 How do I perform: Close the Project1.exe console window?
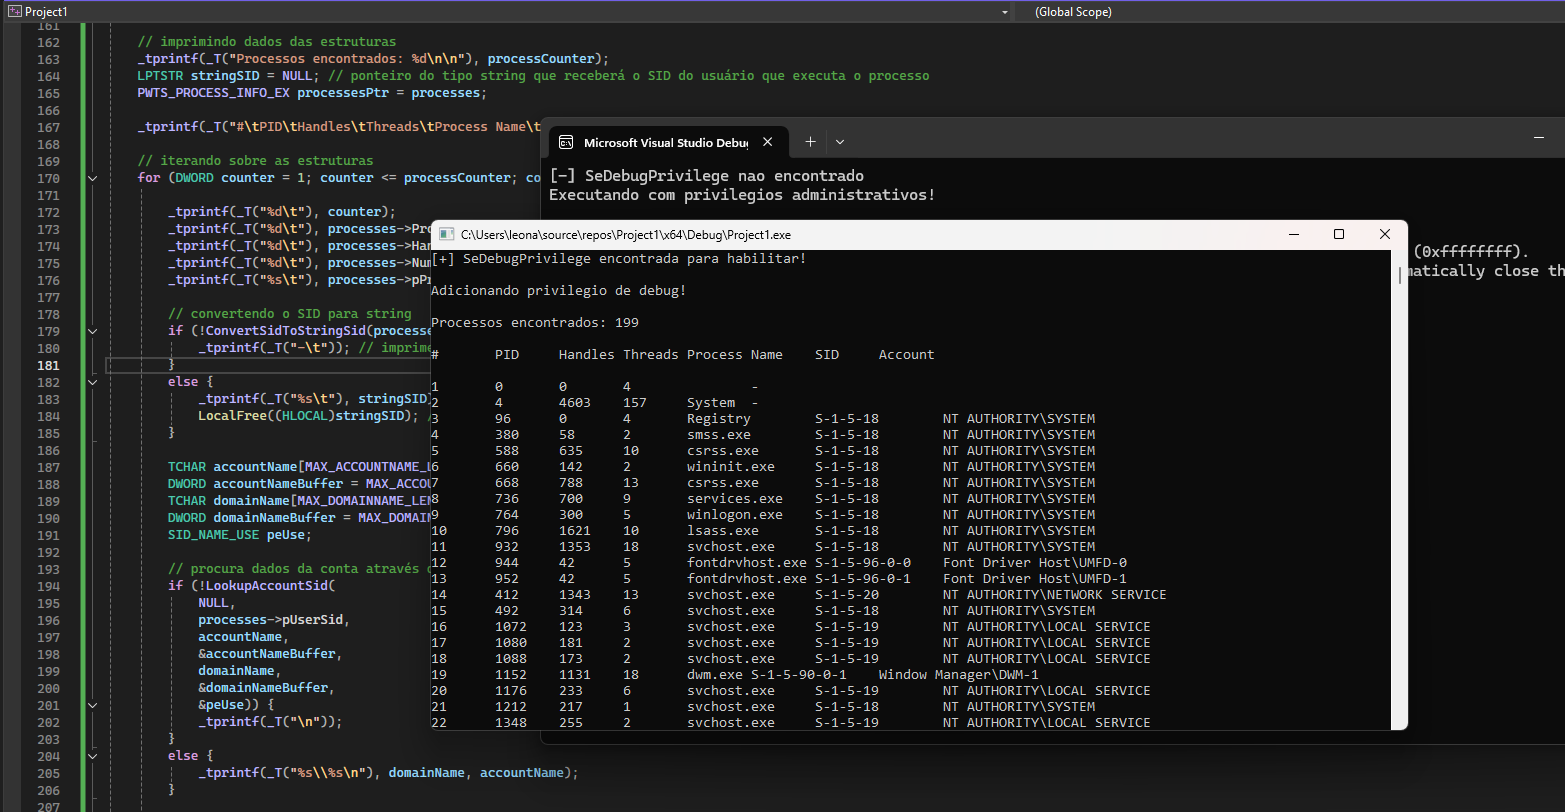pos(1384,235)
